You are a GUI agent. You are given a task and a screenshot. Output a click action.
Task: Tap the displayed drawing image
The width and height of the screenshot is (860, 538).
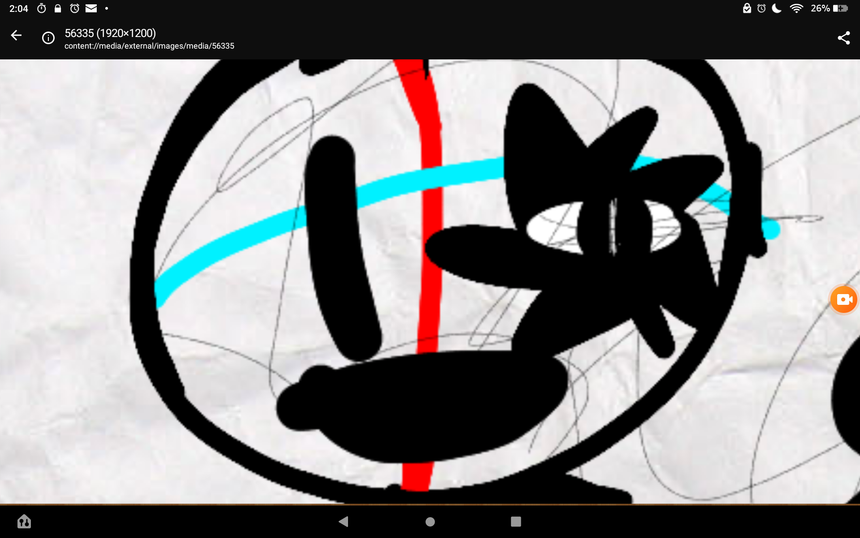[430, 281]
